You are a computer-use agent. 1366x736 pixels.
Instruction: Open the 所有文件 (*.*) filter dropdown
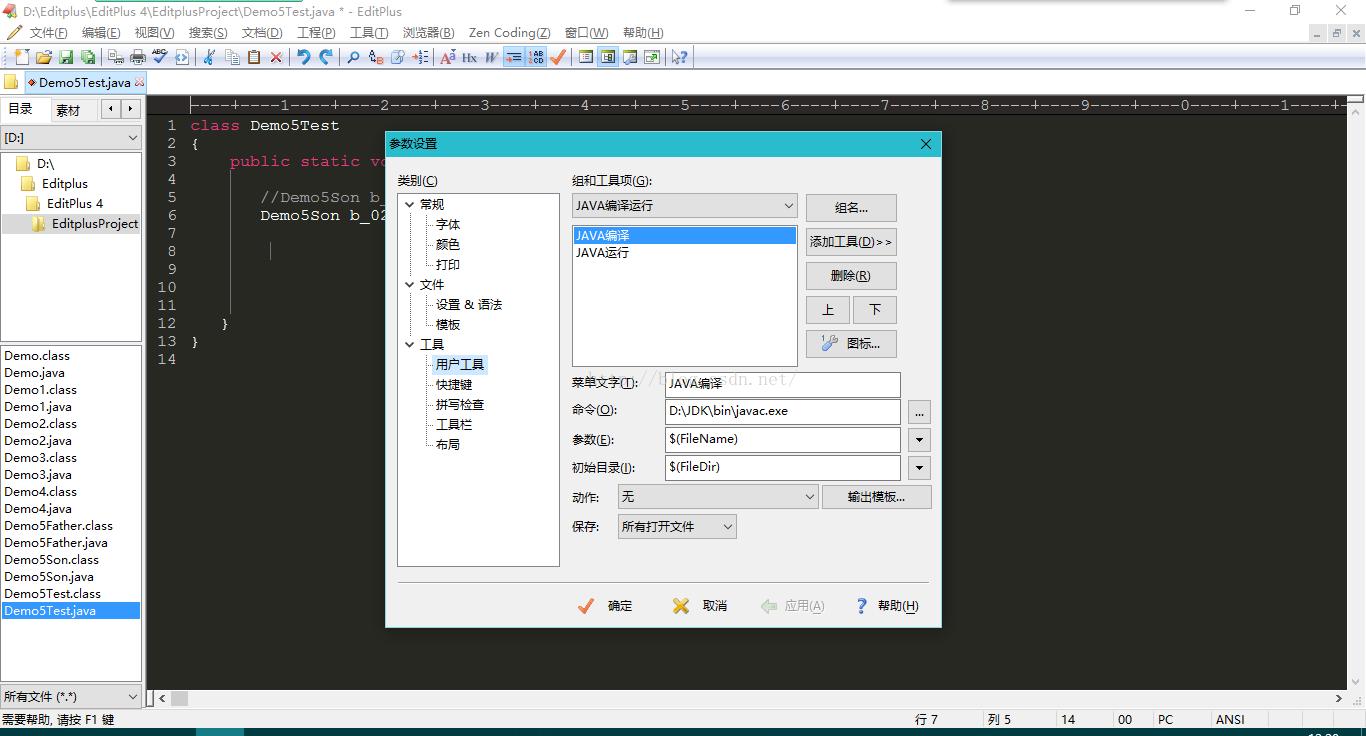pyautogui.click(x=72, y=696)
